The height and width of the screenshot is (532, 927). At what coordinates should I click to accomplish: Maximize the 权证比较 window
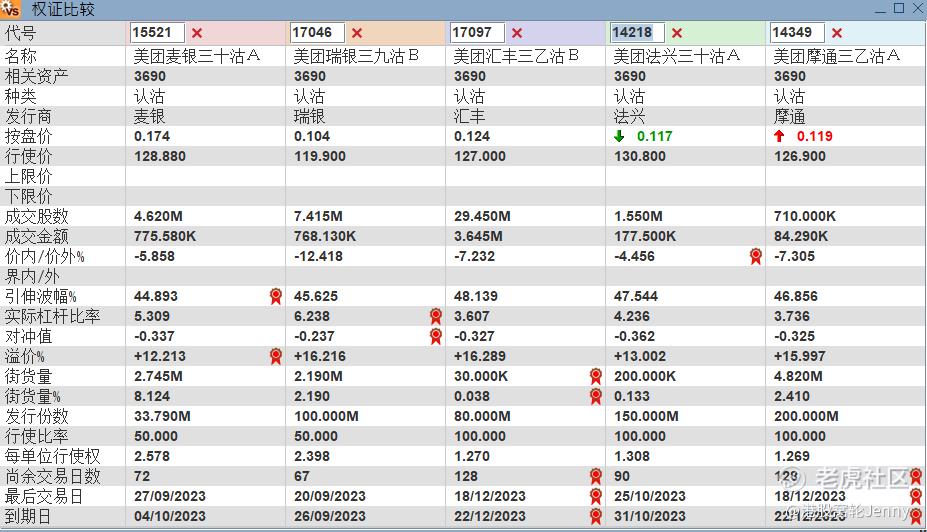[x=899, y=8]
